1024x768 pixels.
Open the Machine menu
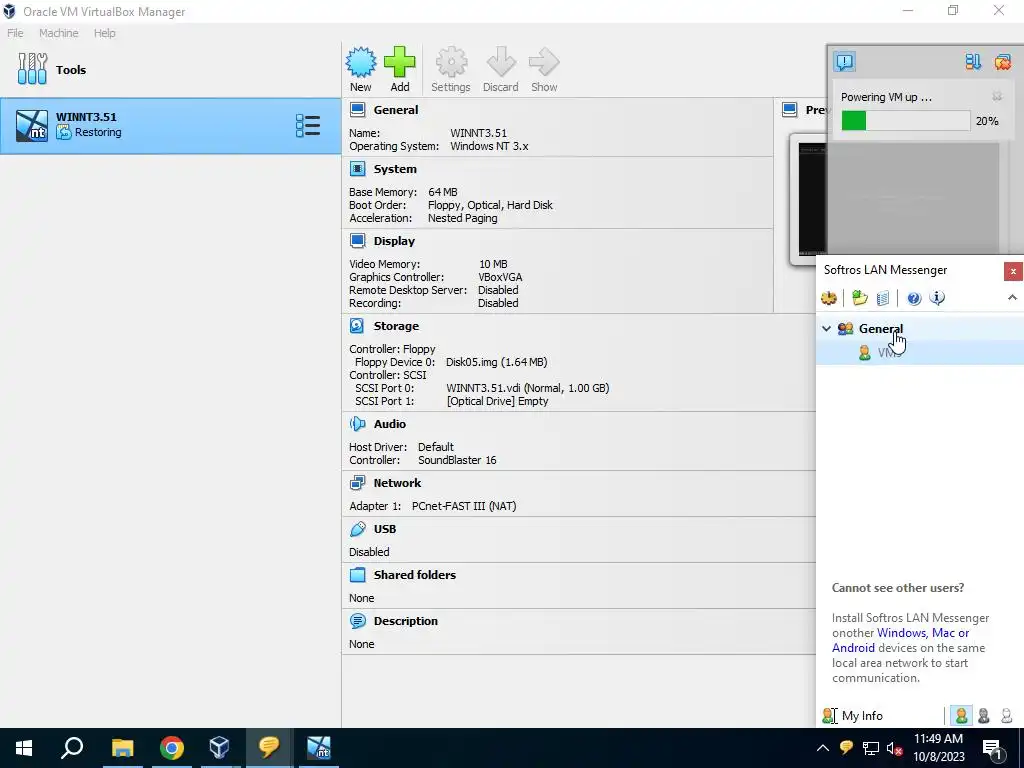tap(59, 33)
